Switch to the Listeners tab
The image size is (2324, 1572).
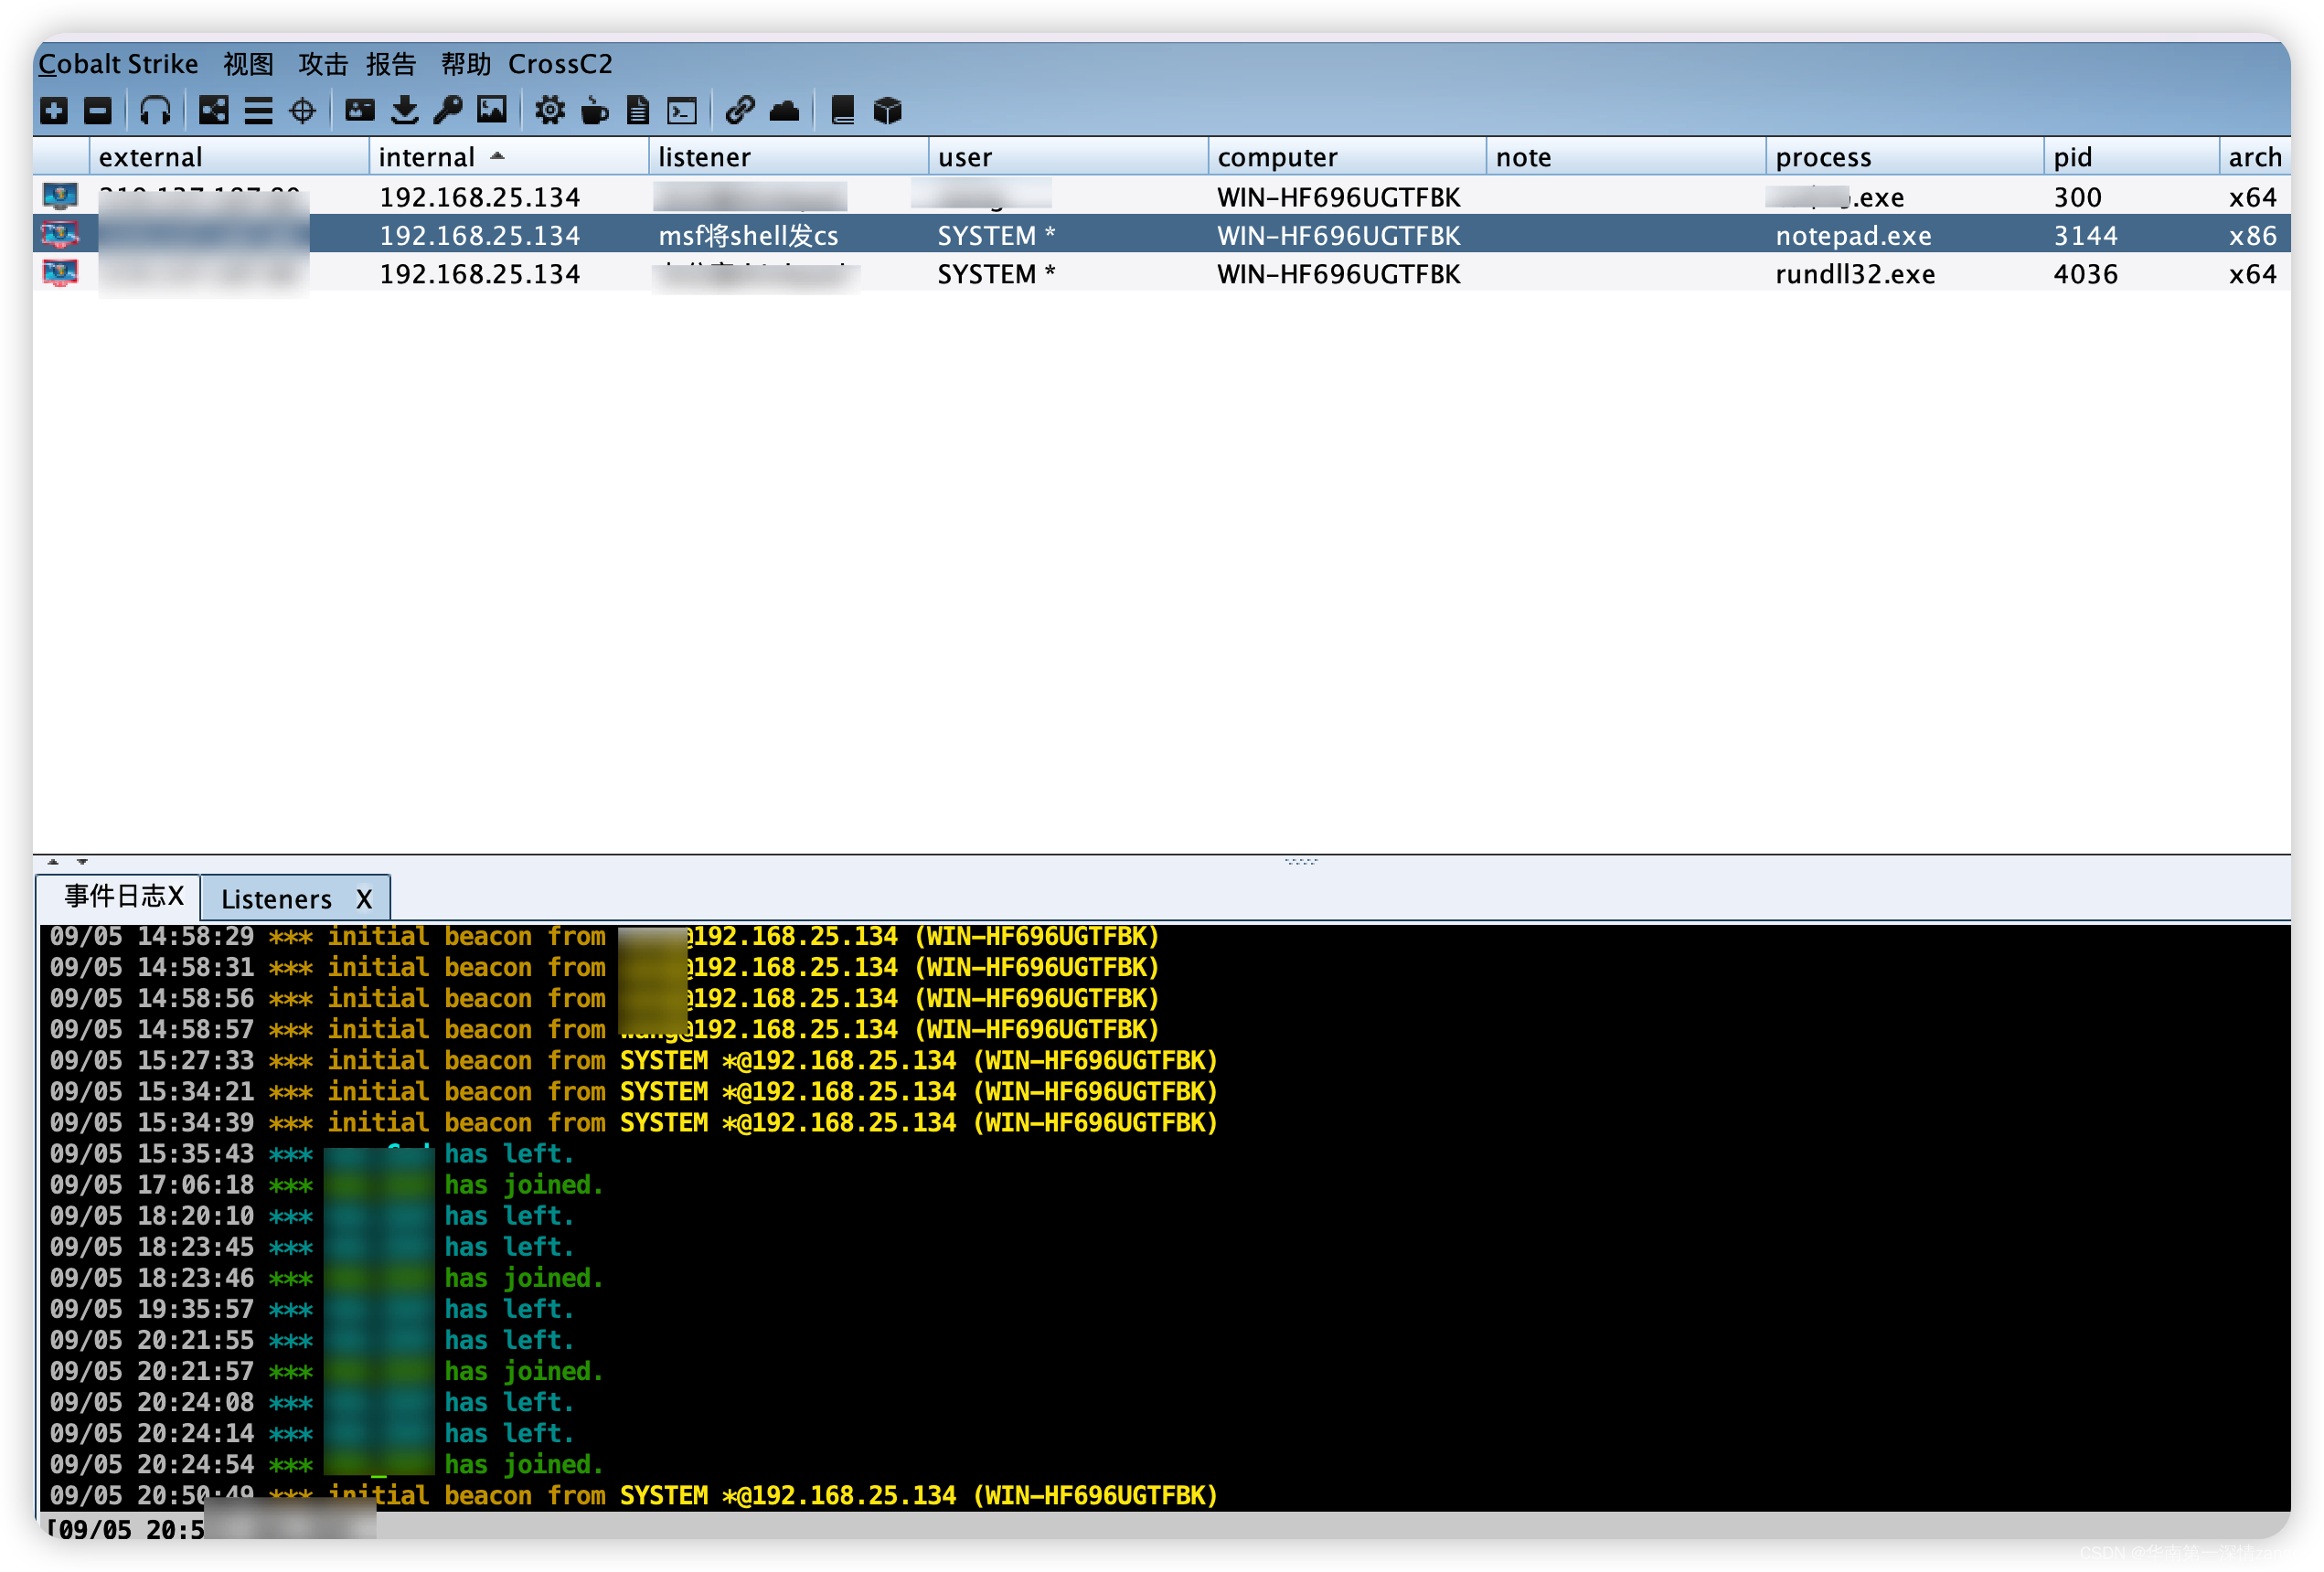pos(277,897)
